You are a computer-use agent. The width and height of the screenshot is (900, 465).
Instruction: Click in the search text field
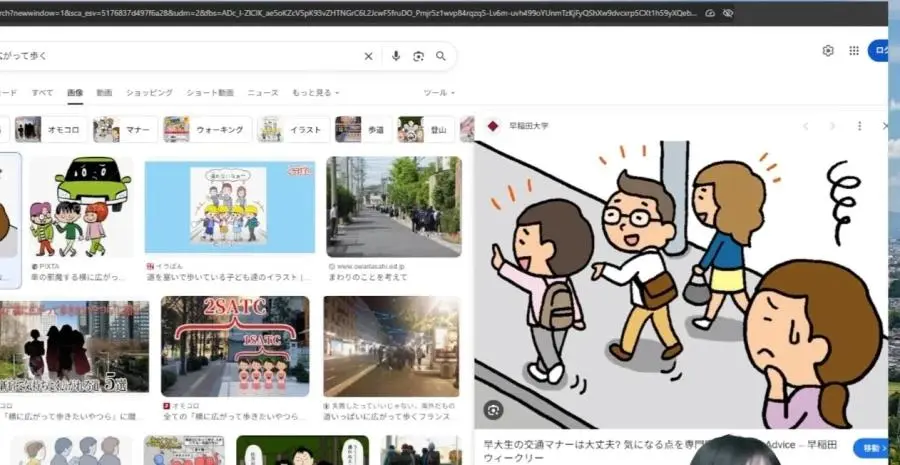point(180,56)
